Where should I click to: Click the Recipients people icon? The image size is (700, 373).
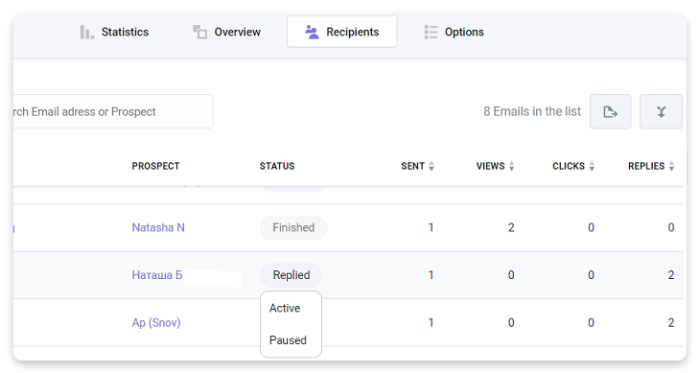(312, 32)
